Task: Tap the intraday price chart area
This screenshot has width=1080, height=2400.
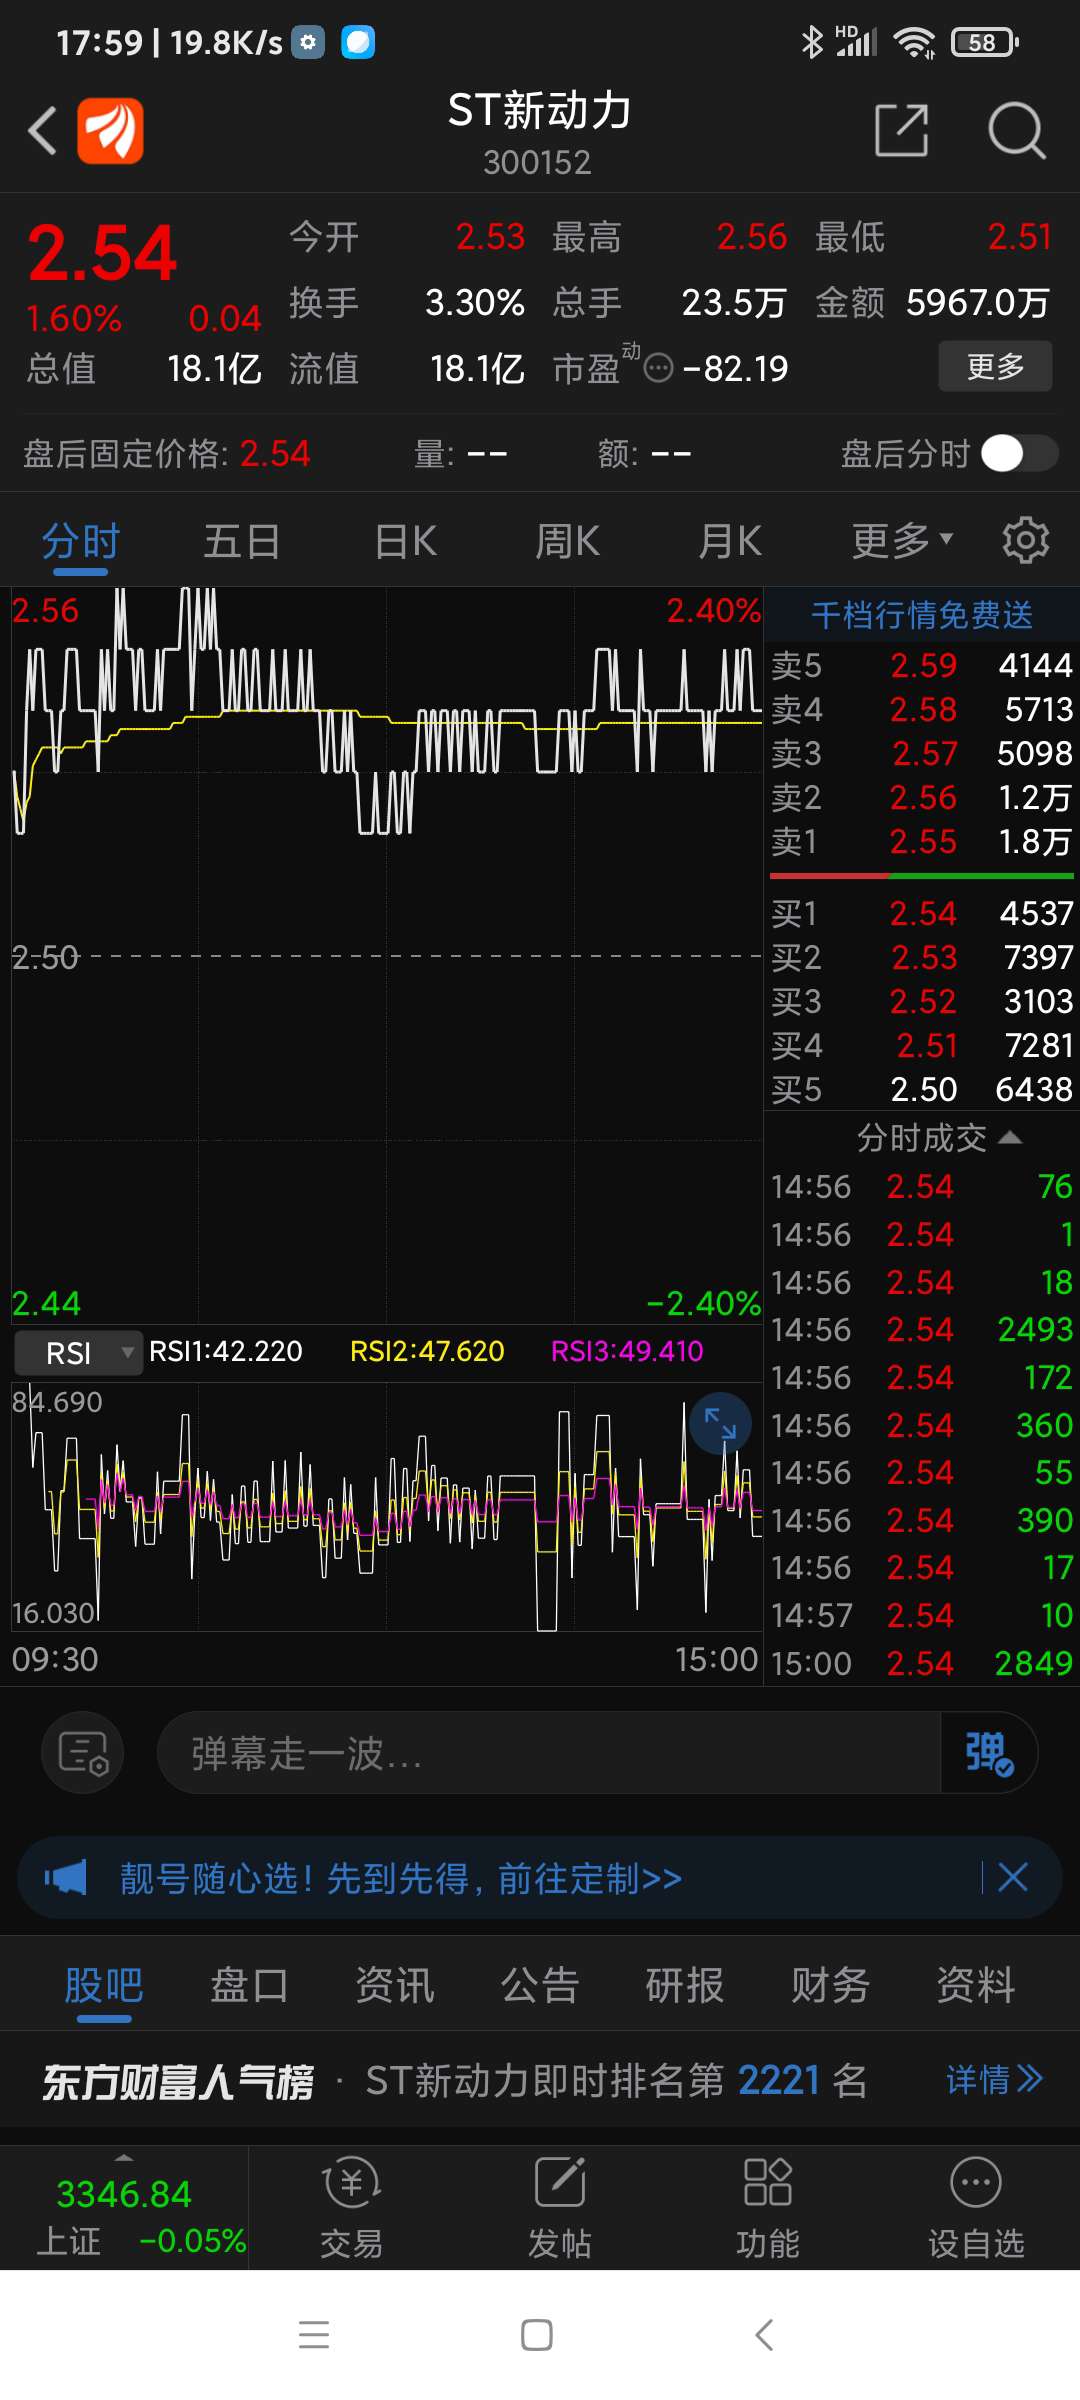Action: click(387, 955)
